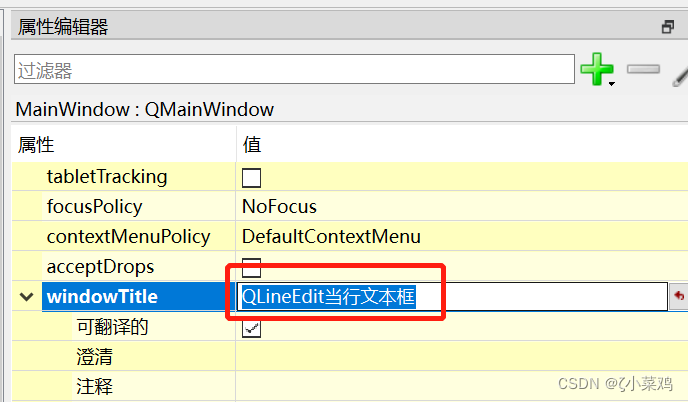The width and height of the screenshot is (688, 402).
Task: Open the dropdown arrow beside the plus icon
Action: click(612, 83)
